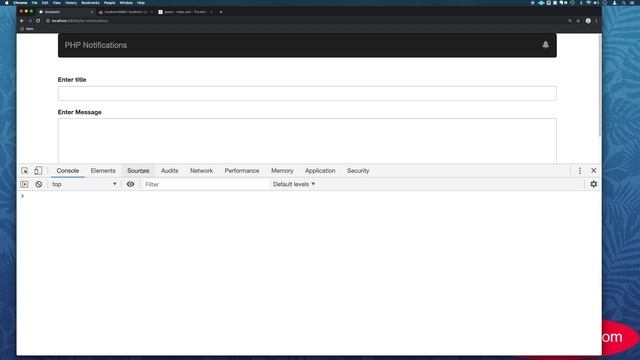The image size is (640, 360).
Task: Close the first browser tab
Action: [x=91, y=12]
